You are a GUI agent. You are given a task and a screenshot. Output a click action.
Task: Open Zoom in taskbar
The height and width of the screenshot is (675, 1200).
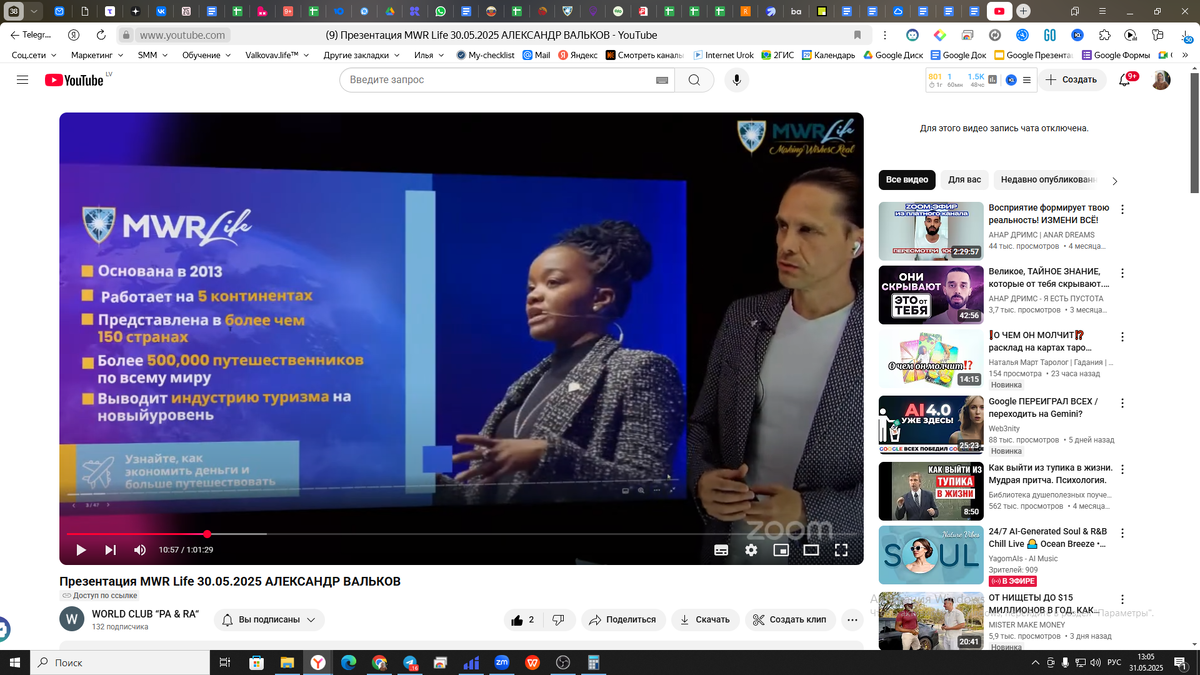502,662
